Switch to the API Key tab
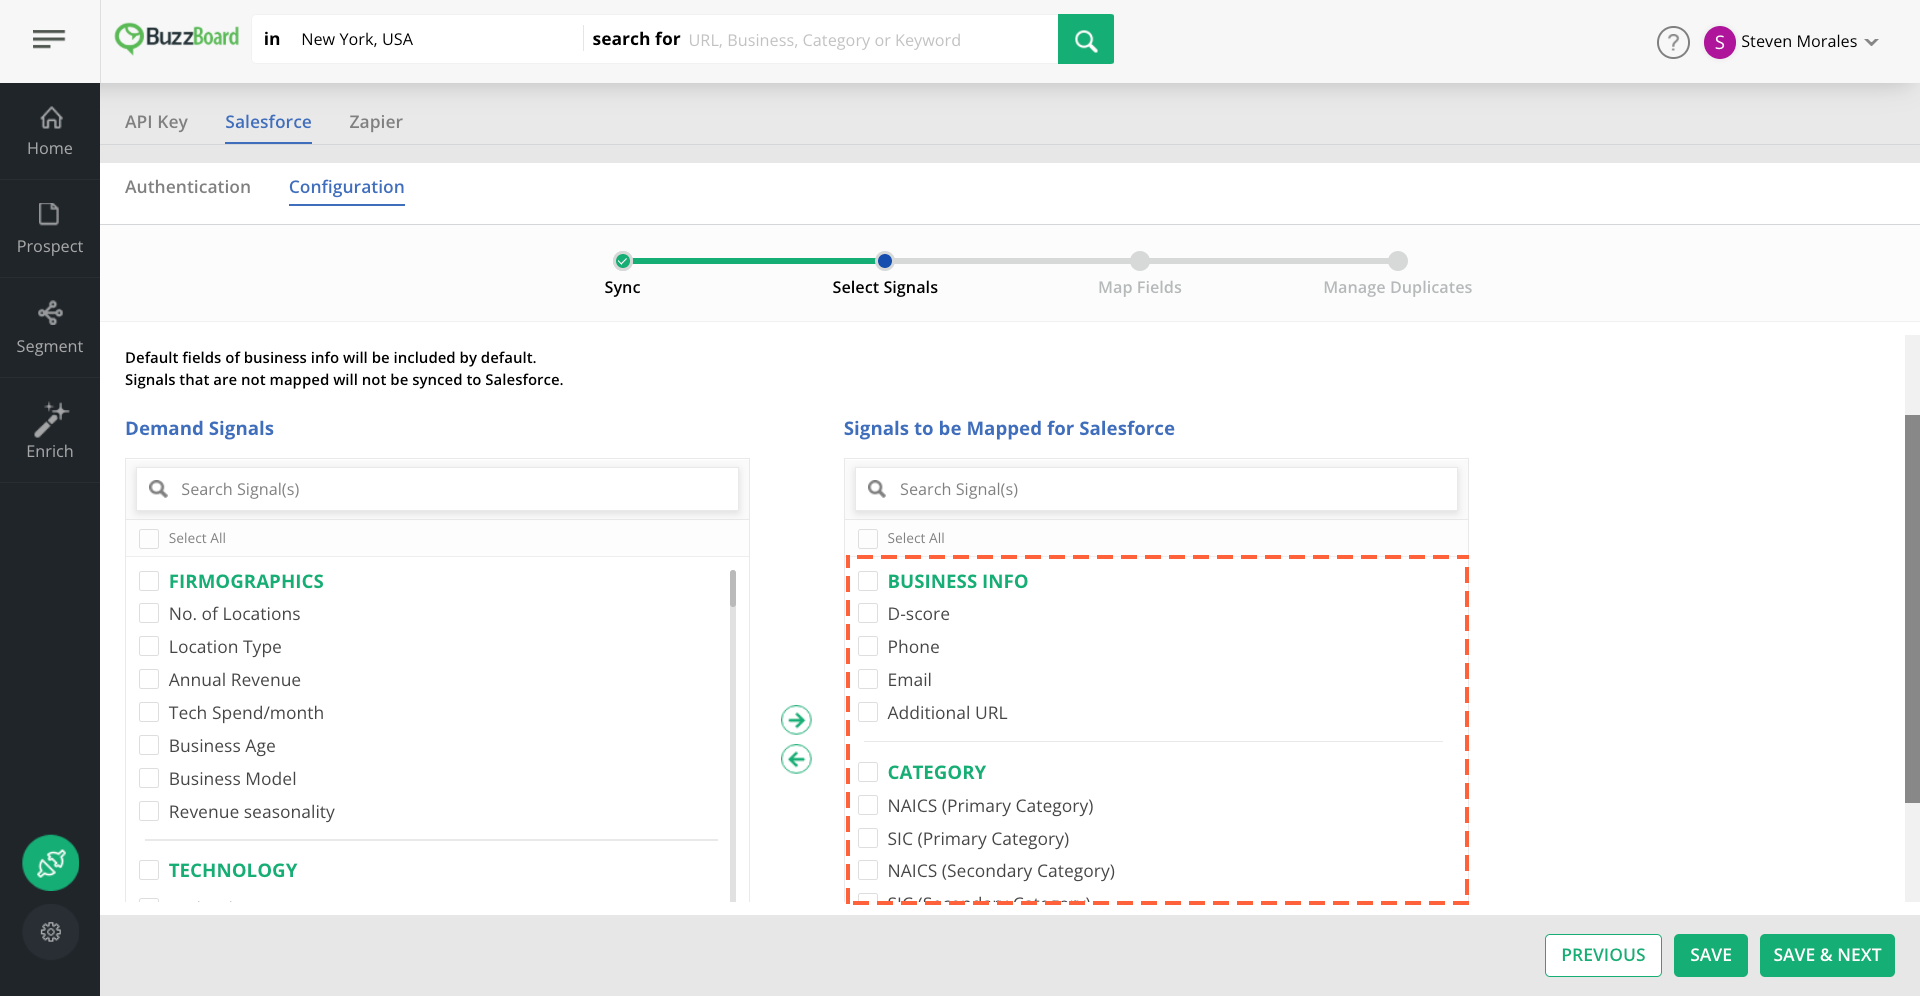 point(156,122)
